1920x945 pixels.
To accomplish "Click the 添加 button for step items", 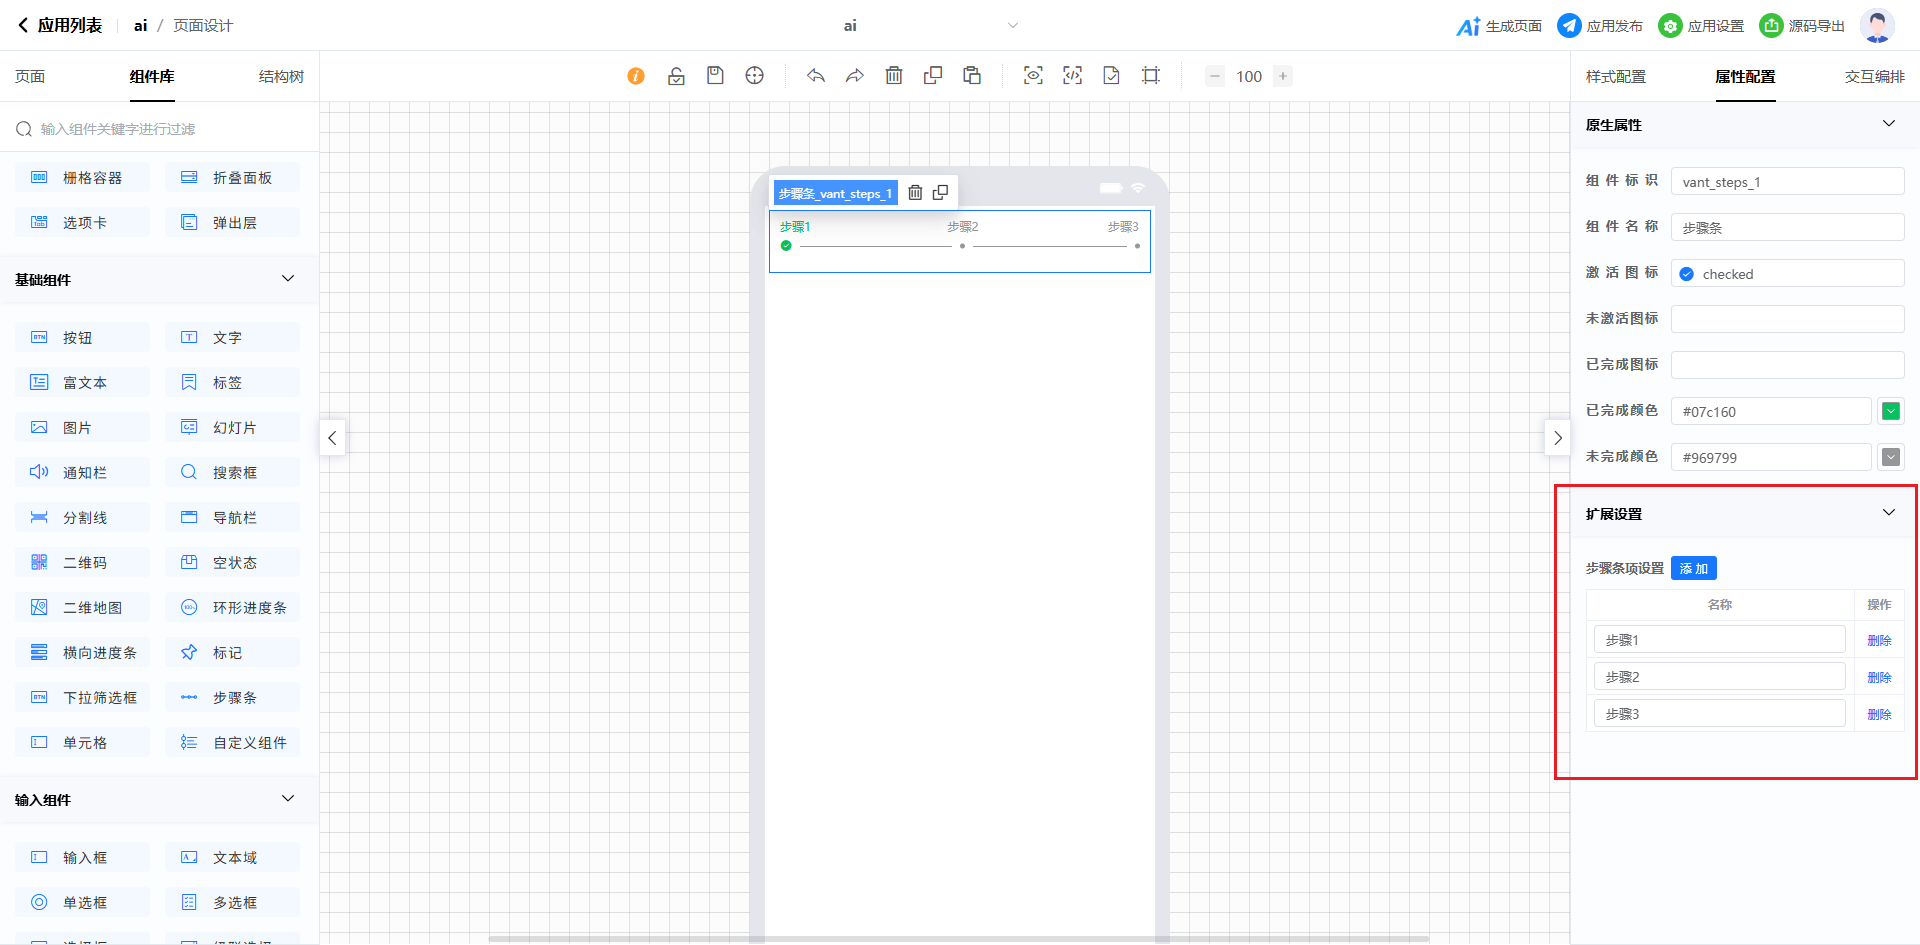I will pos(1693,568).
